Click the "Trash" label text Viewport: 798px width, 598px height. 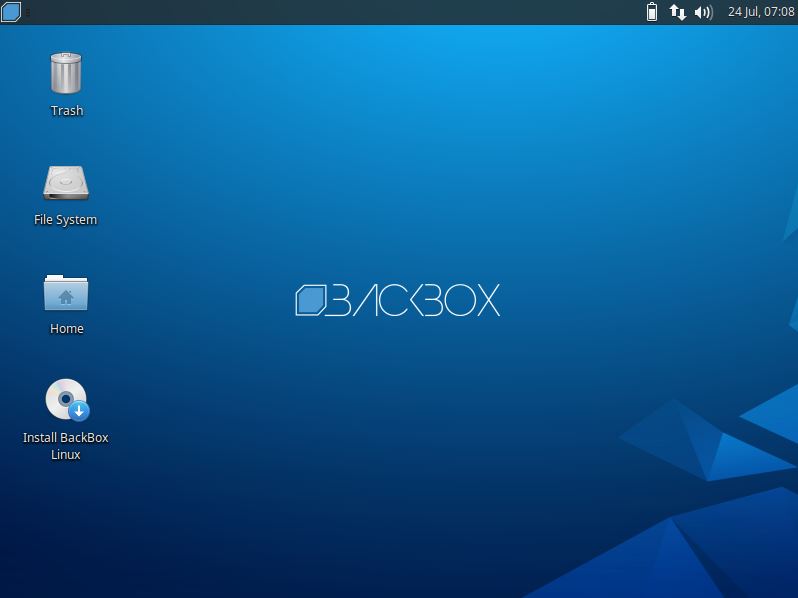tap(67, 111)
